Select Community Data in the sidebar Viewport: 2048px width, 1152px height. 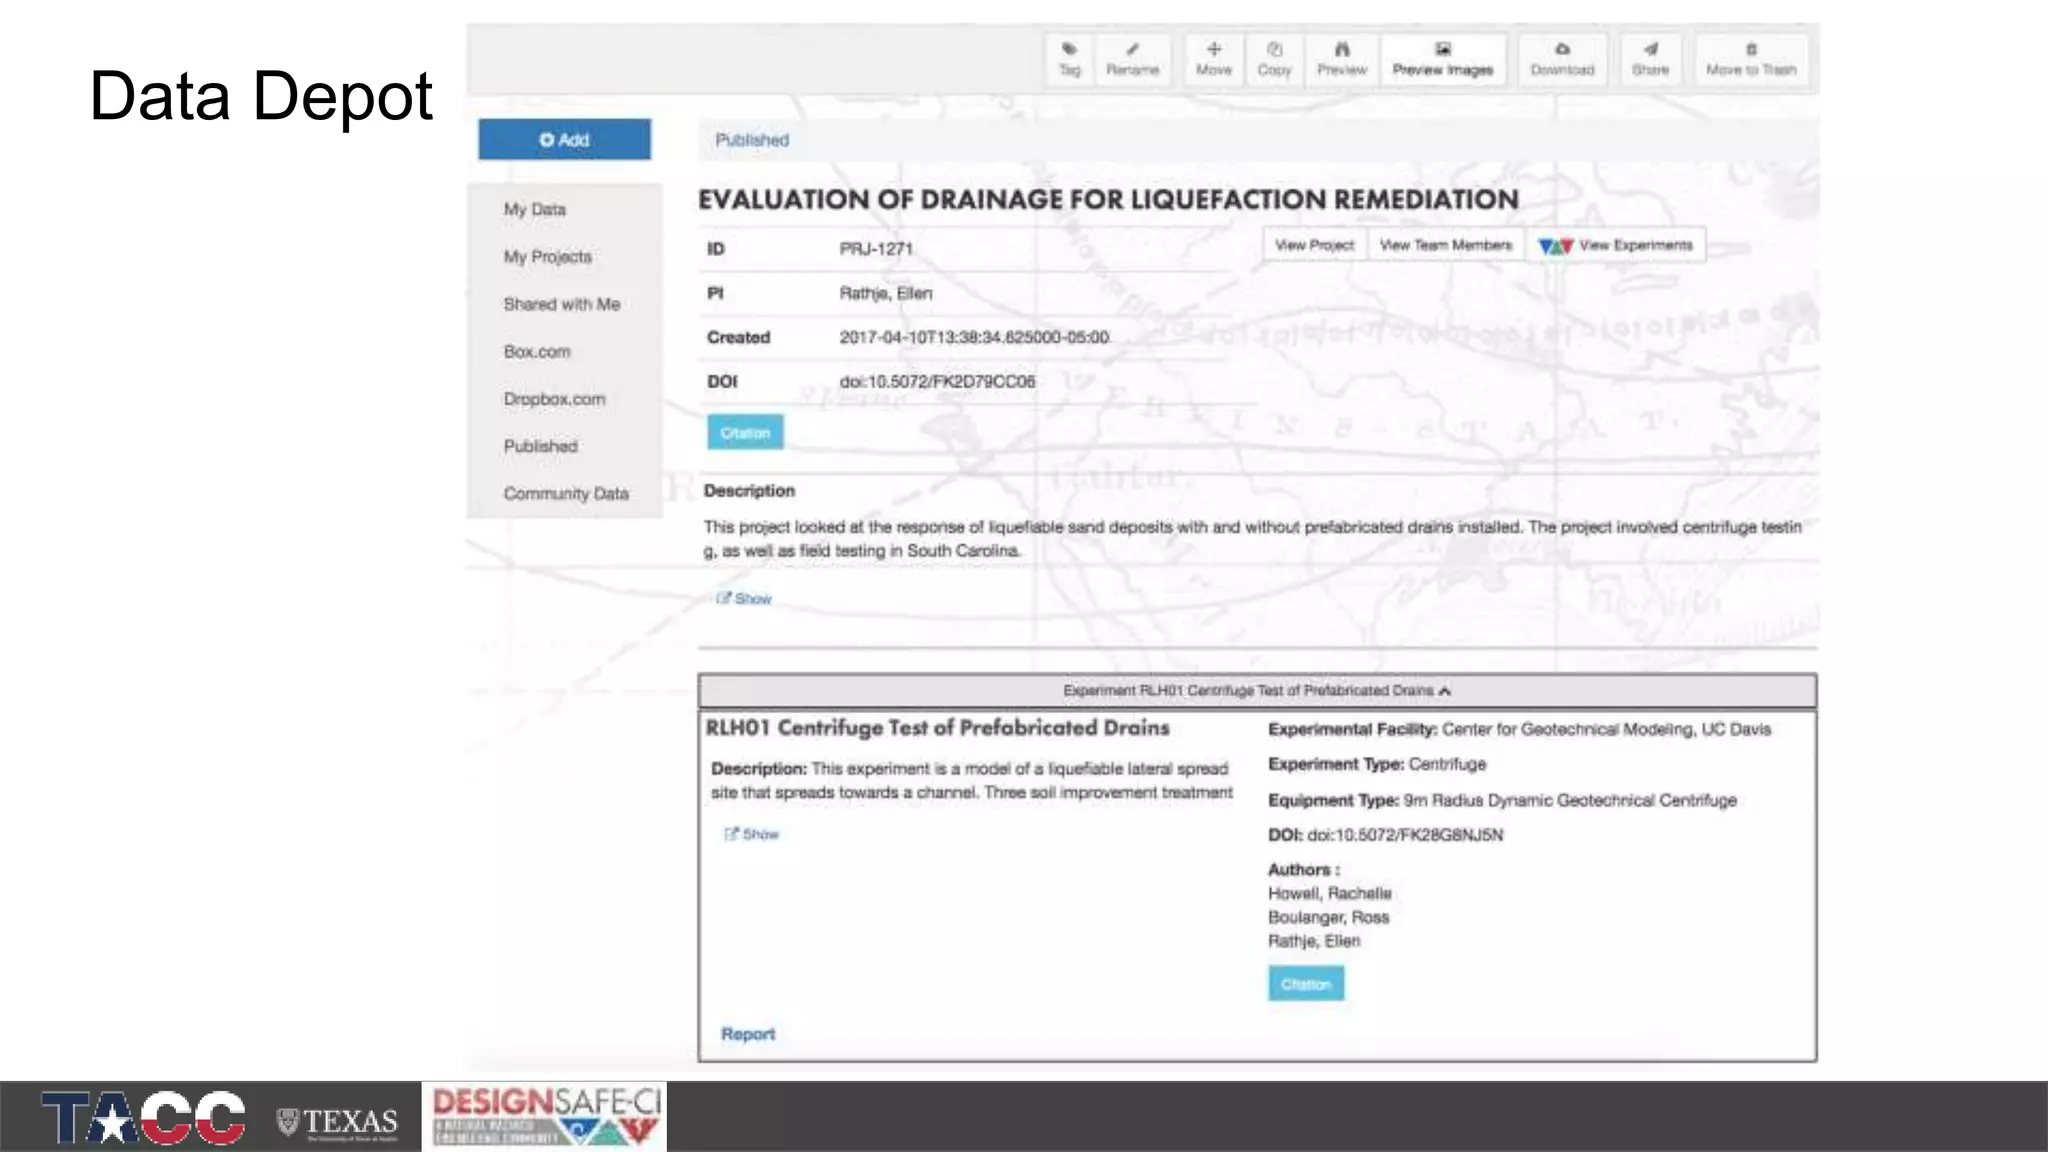point(565,494)
